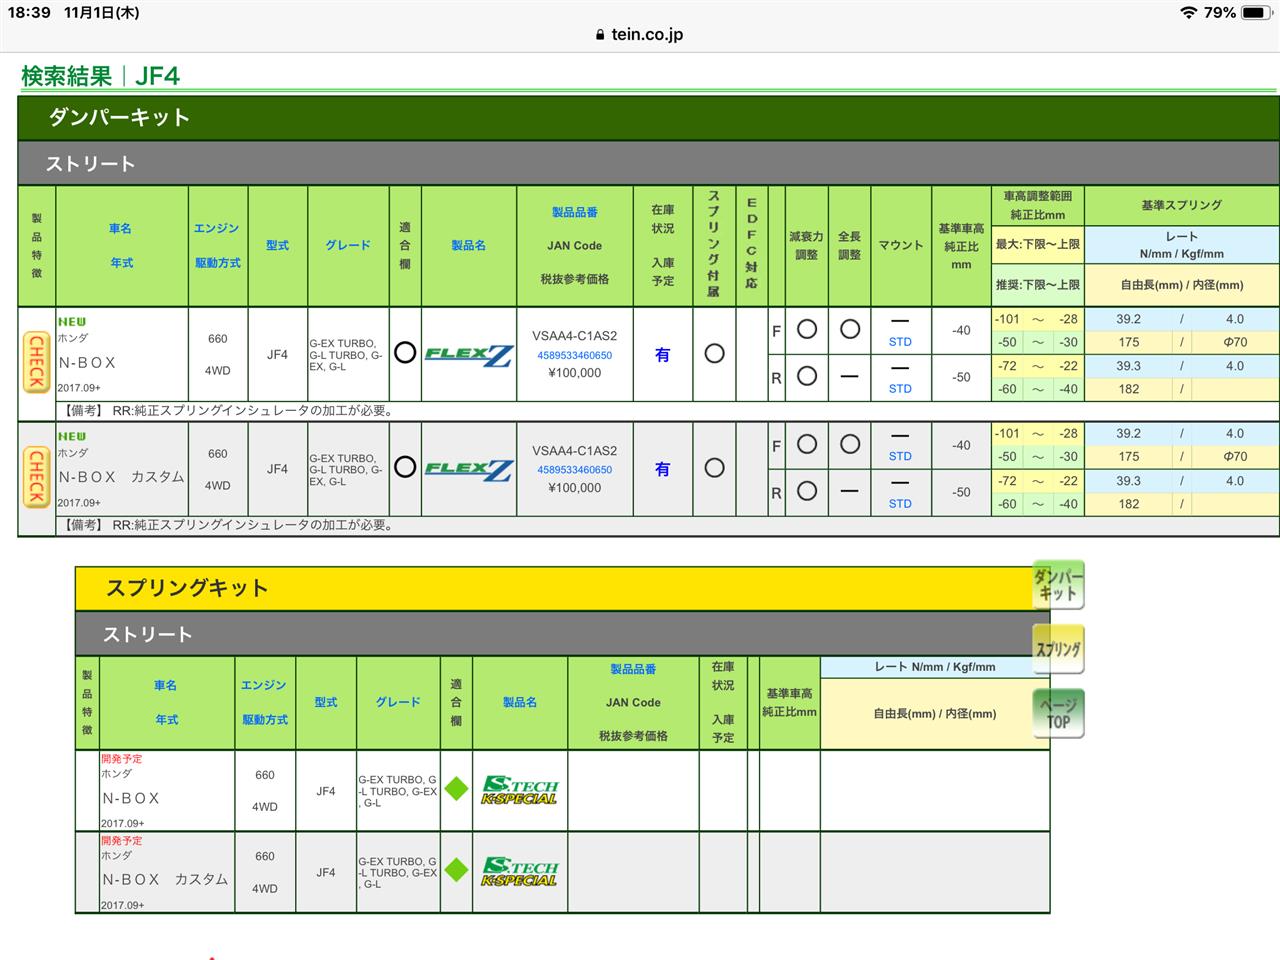Click the fitment circle mark in N-BOX damper row
Viewport: 1280px width, 960px height.
[405, 353]
